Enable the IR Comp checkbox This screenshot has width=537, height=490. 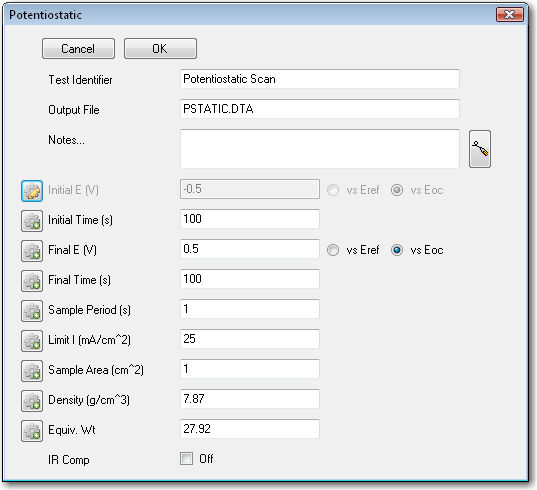(186, 458)
